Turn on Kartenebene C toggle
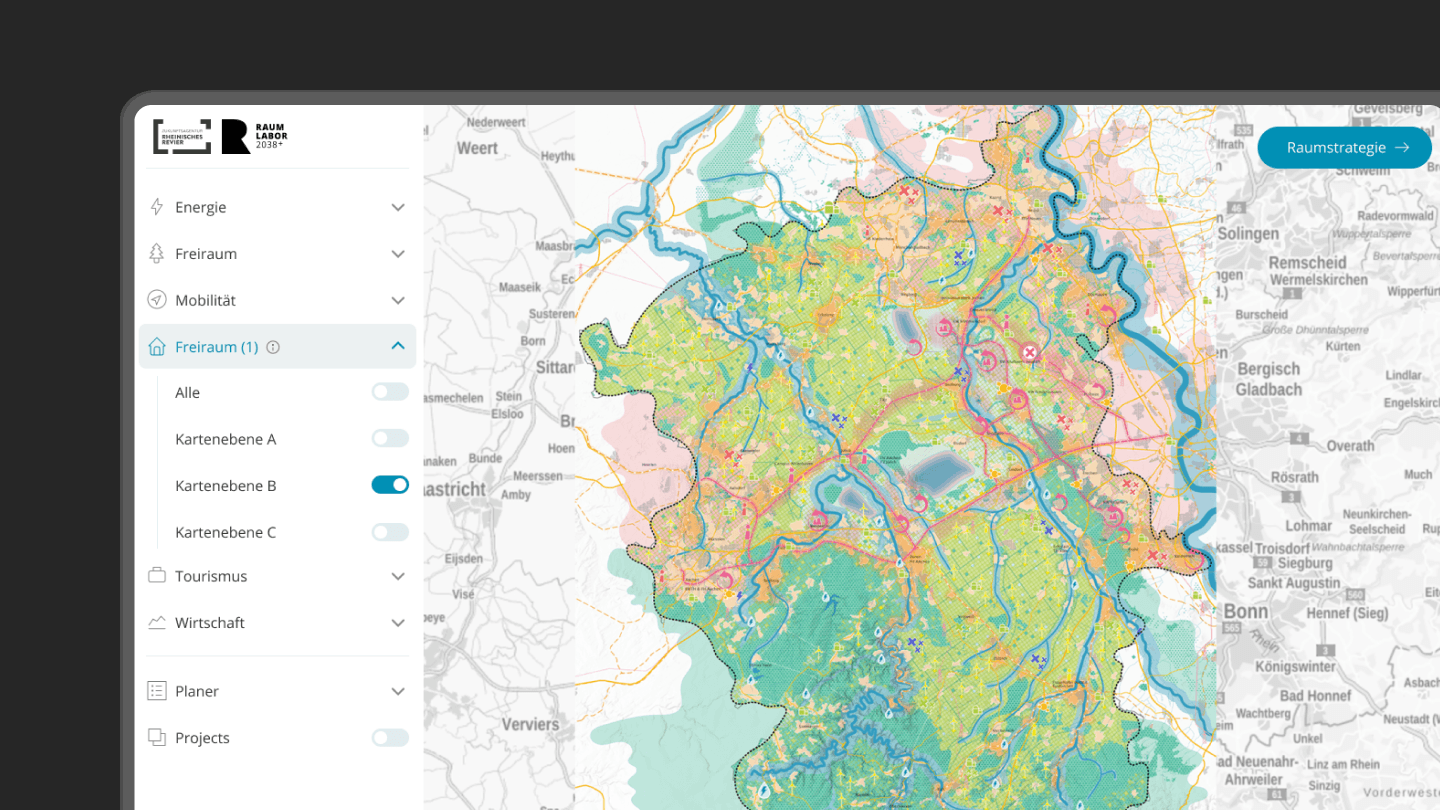The width and height of the screenshot is (1440, 810). pyautogui.click(x=390, y=532)
